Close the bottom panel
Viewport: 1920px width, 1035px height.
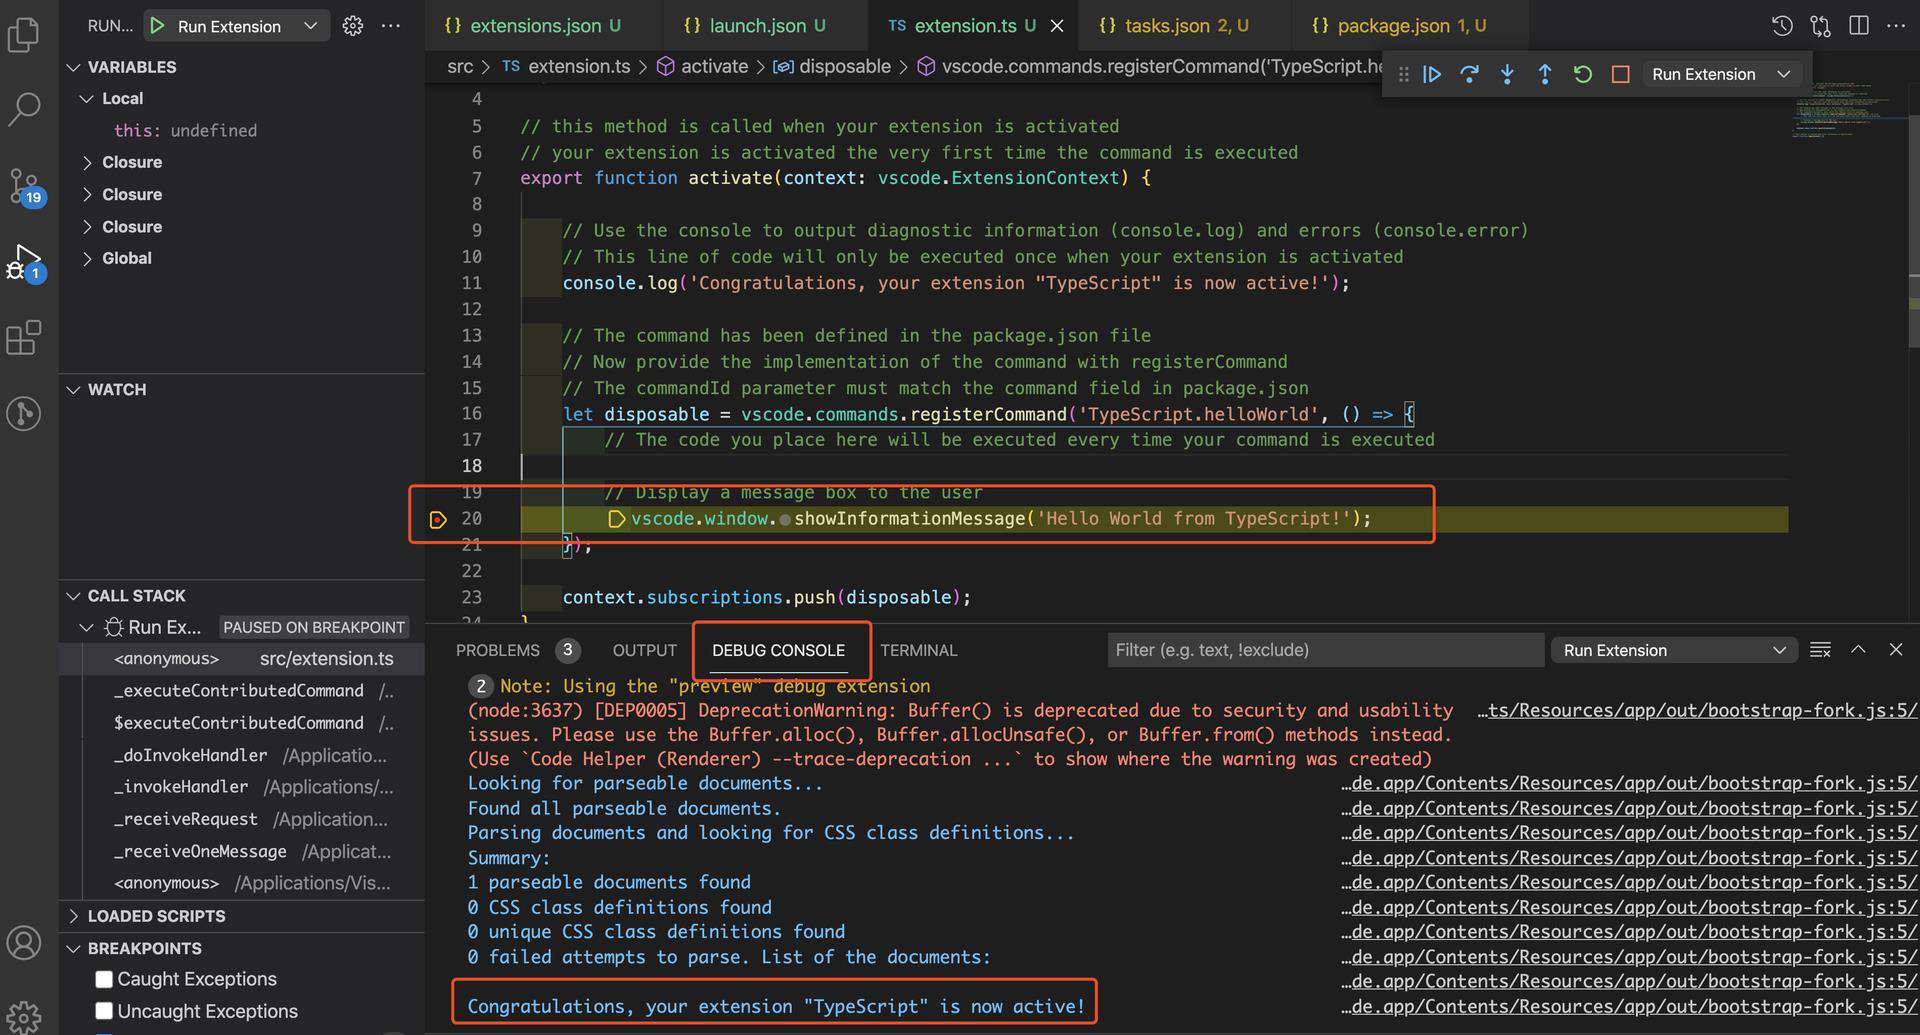(x=1896, y=650)
